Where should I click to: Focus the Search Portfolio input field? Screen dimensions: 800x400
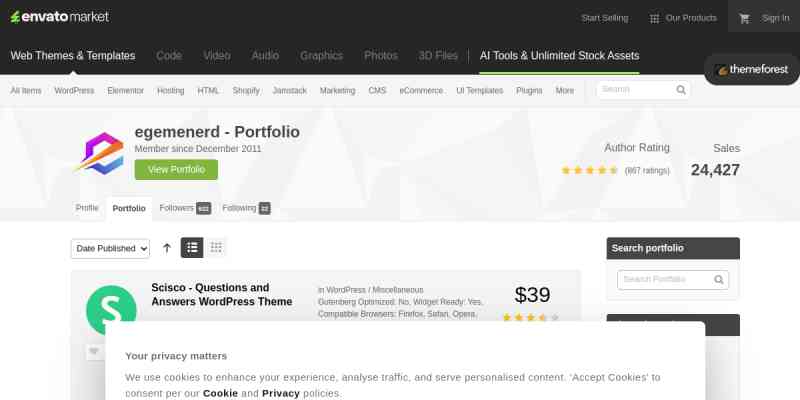tap(673, 280)
